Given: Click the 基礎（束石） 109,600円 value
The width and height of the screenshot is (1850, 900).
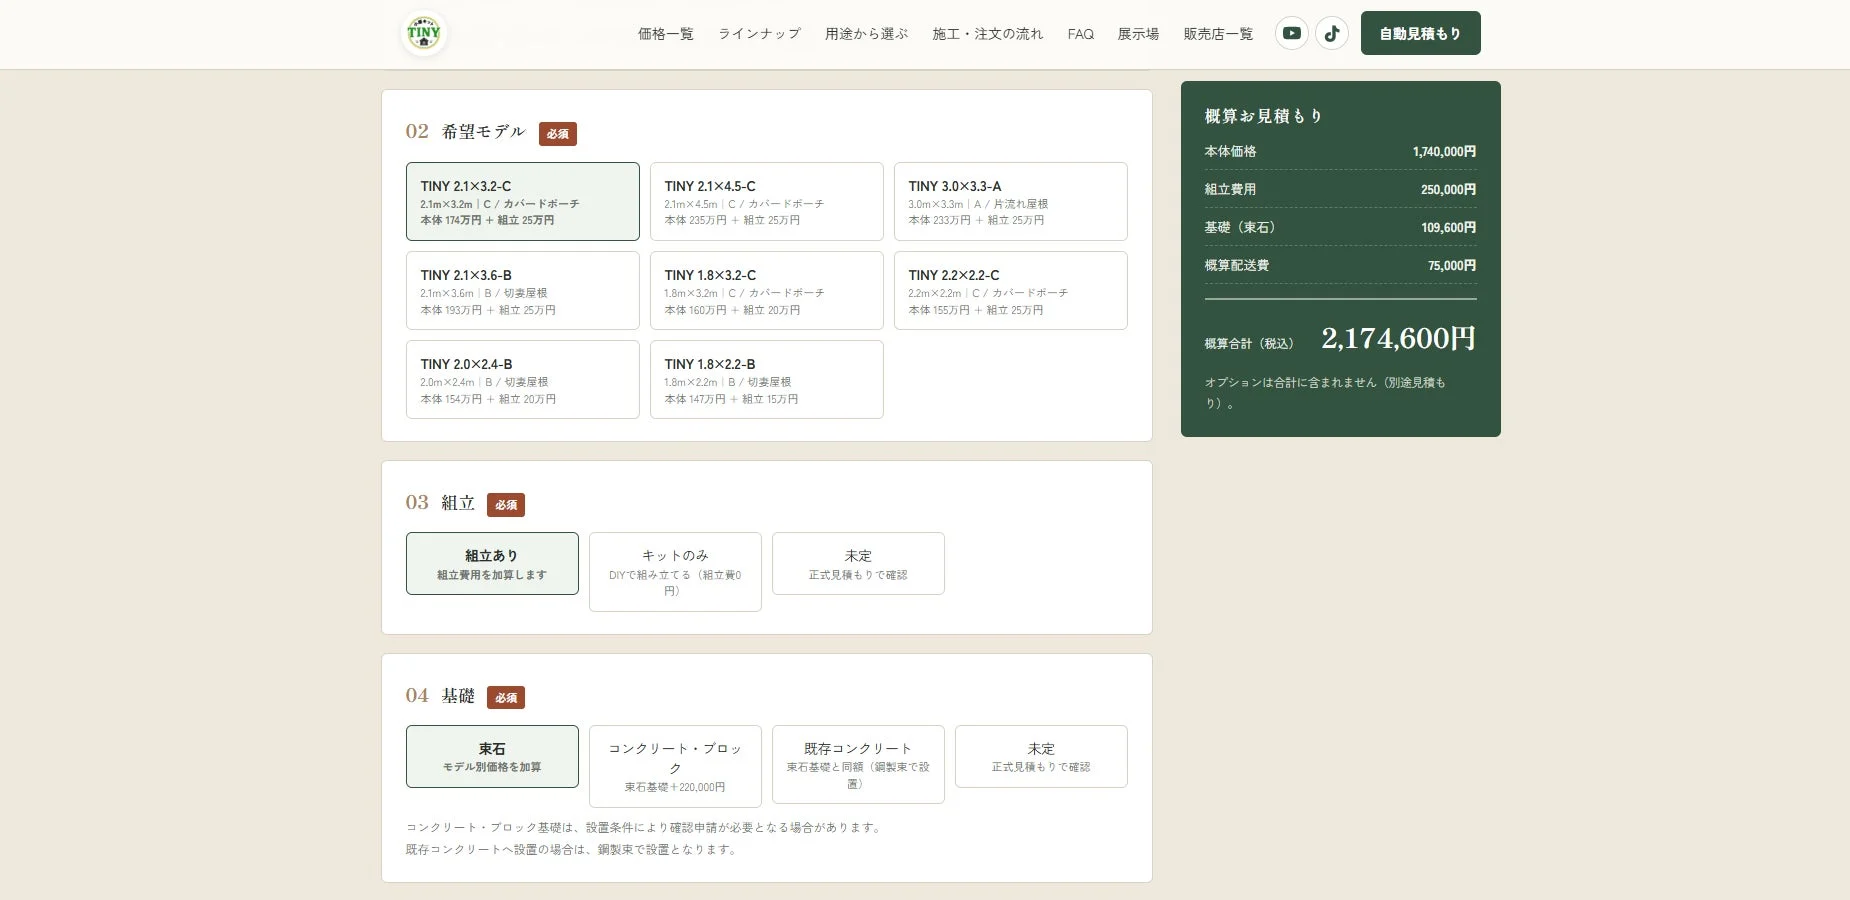Looking at the screenshot, I should click(x=1448, y=228).
